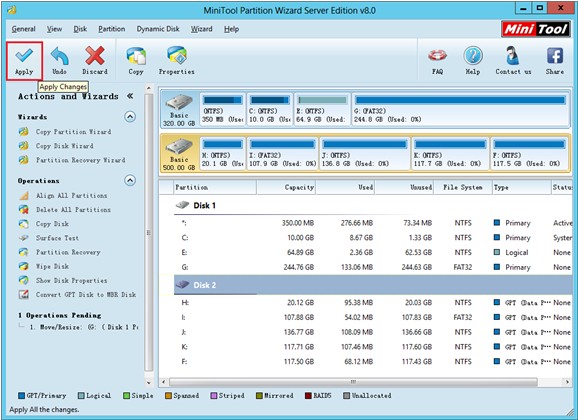Screen dimensions: 578x420
Task: Select the Basic 500.00 GB disk icon
Action: click(x=180, y=154)
